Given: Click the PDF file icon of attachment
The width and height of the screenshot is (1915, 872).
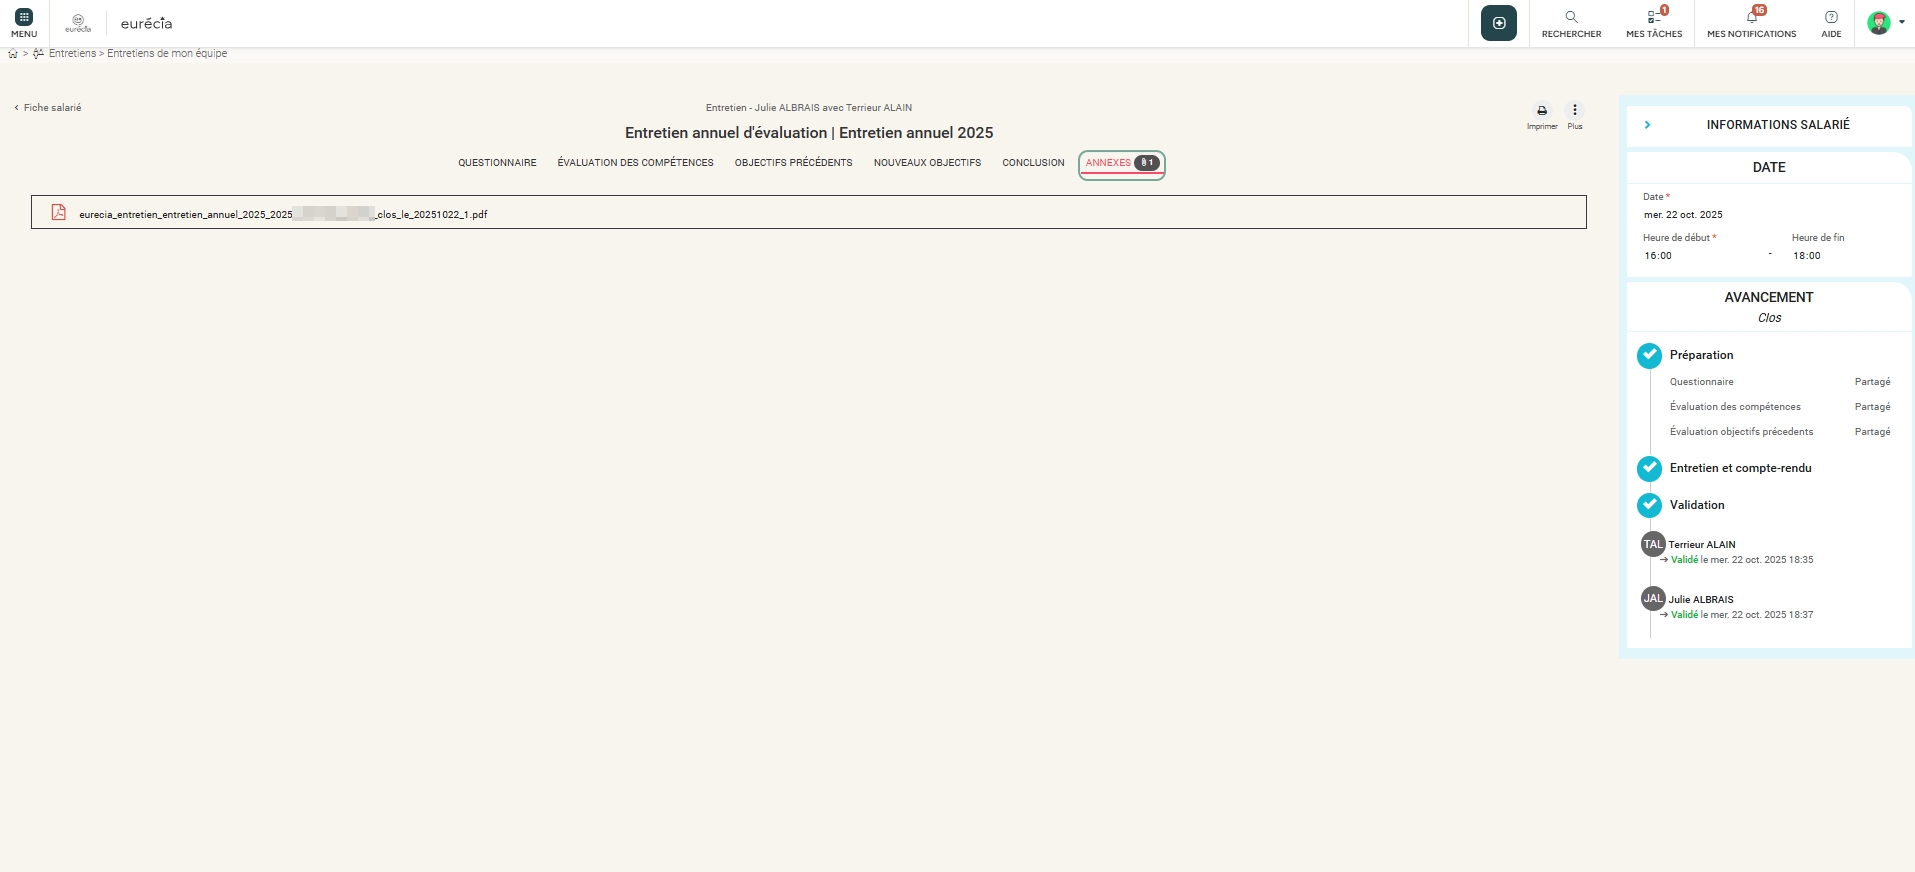Looking at the screenshot, I should click(59, 212).
